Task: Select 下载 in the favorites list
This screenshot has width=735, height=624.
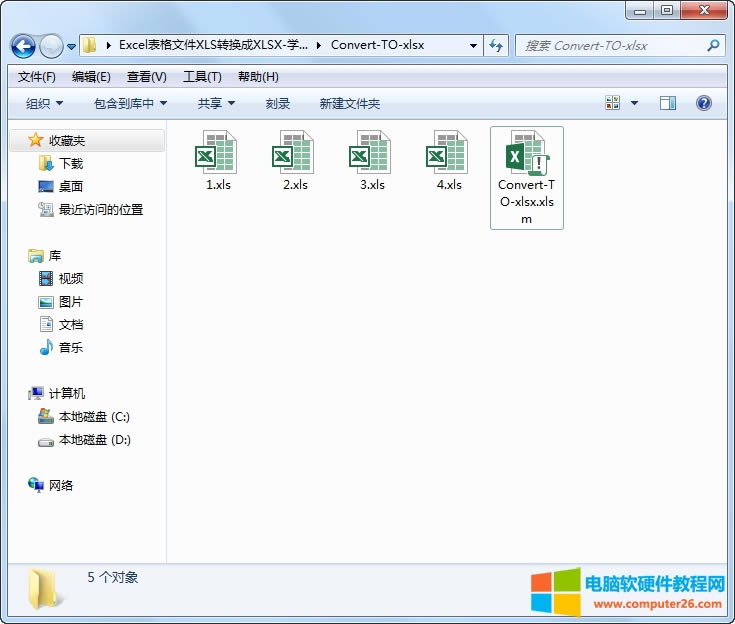Action: click(x=70, y=163)
